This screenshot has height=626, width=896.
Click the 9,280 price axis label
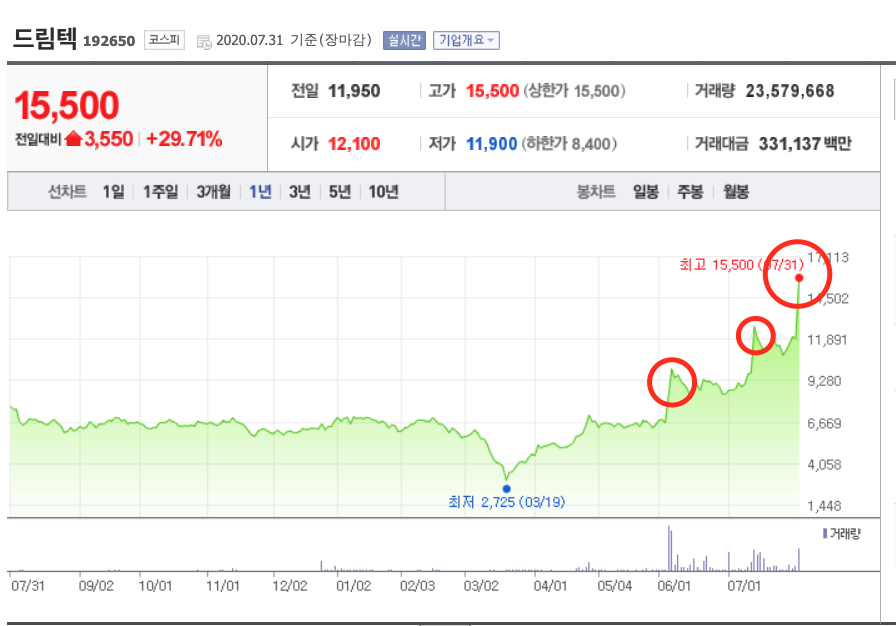[824, 381]
